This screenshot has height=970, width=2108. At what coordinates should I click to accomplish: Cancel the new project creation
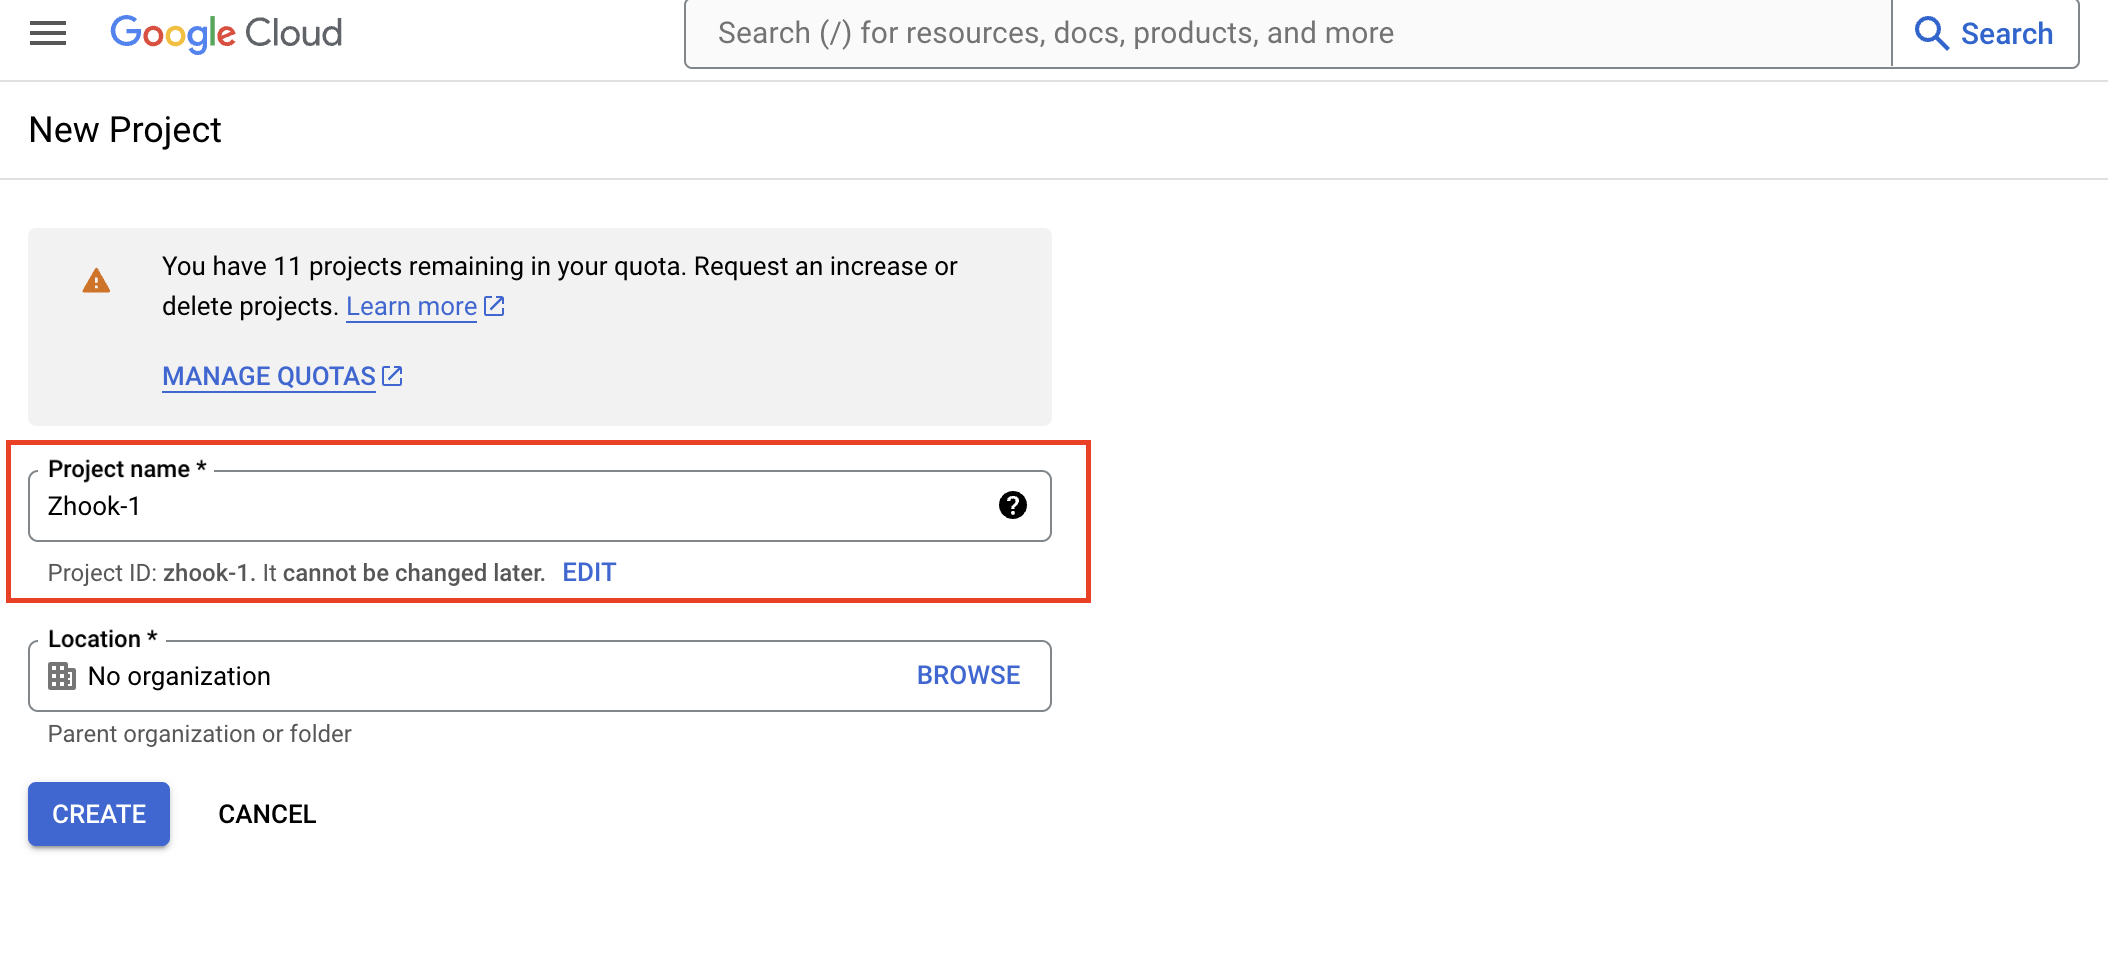point(267,815)
